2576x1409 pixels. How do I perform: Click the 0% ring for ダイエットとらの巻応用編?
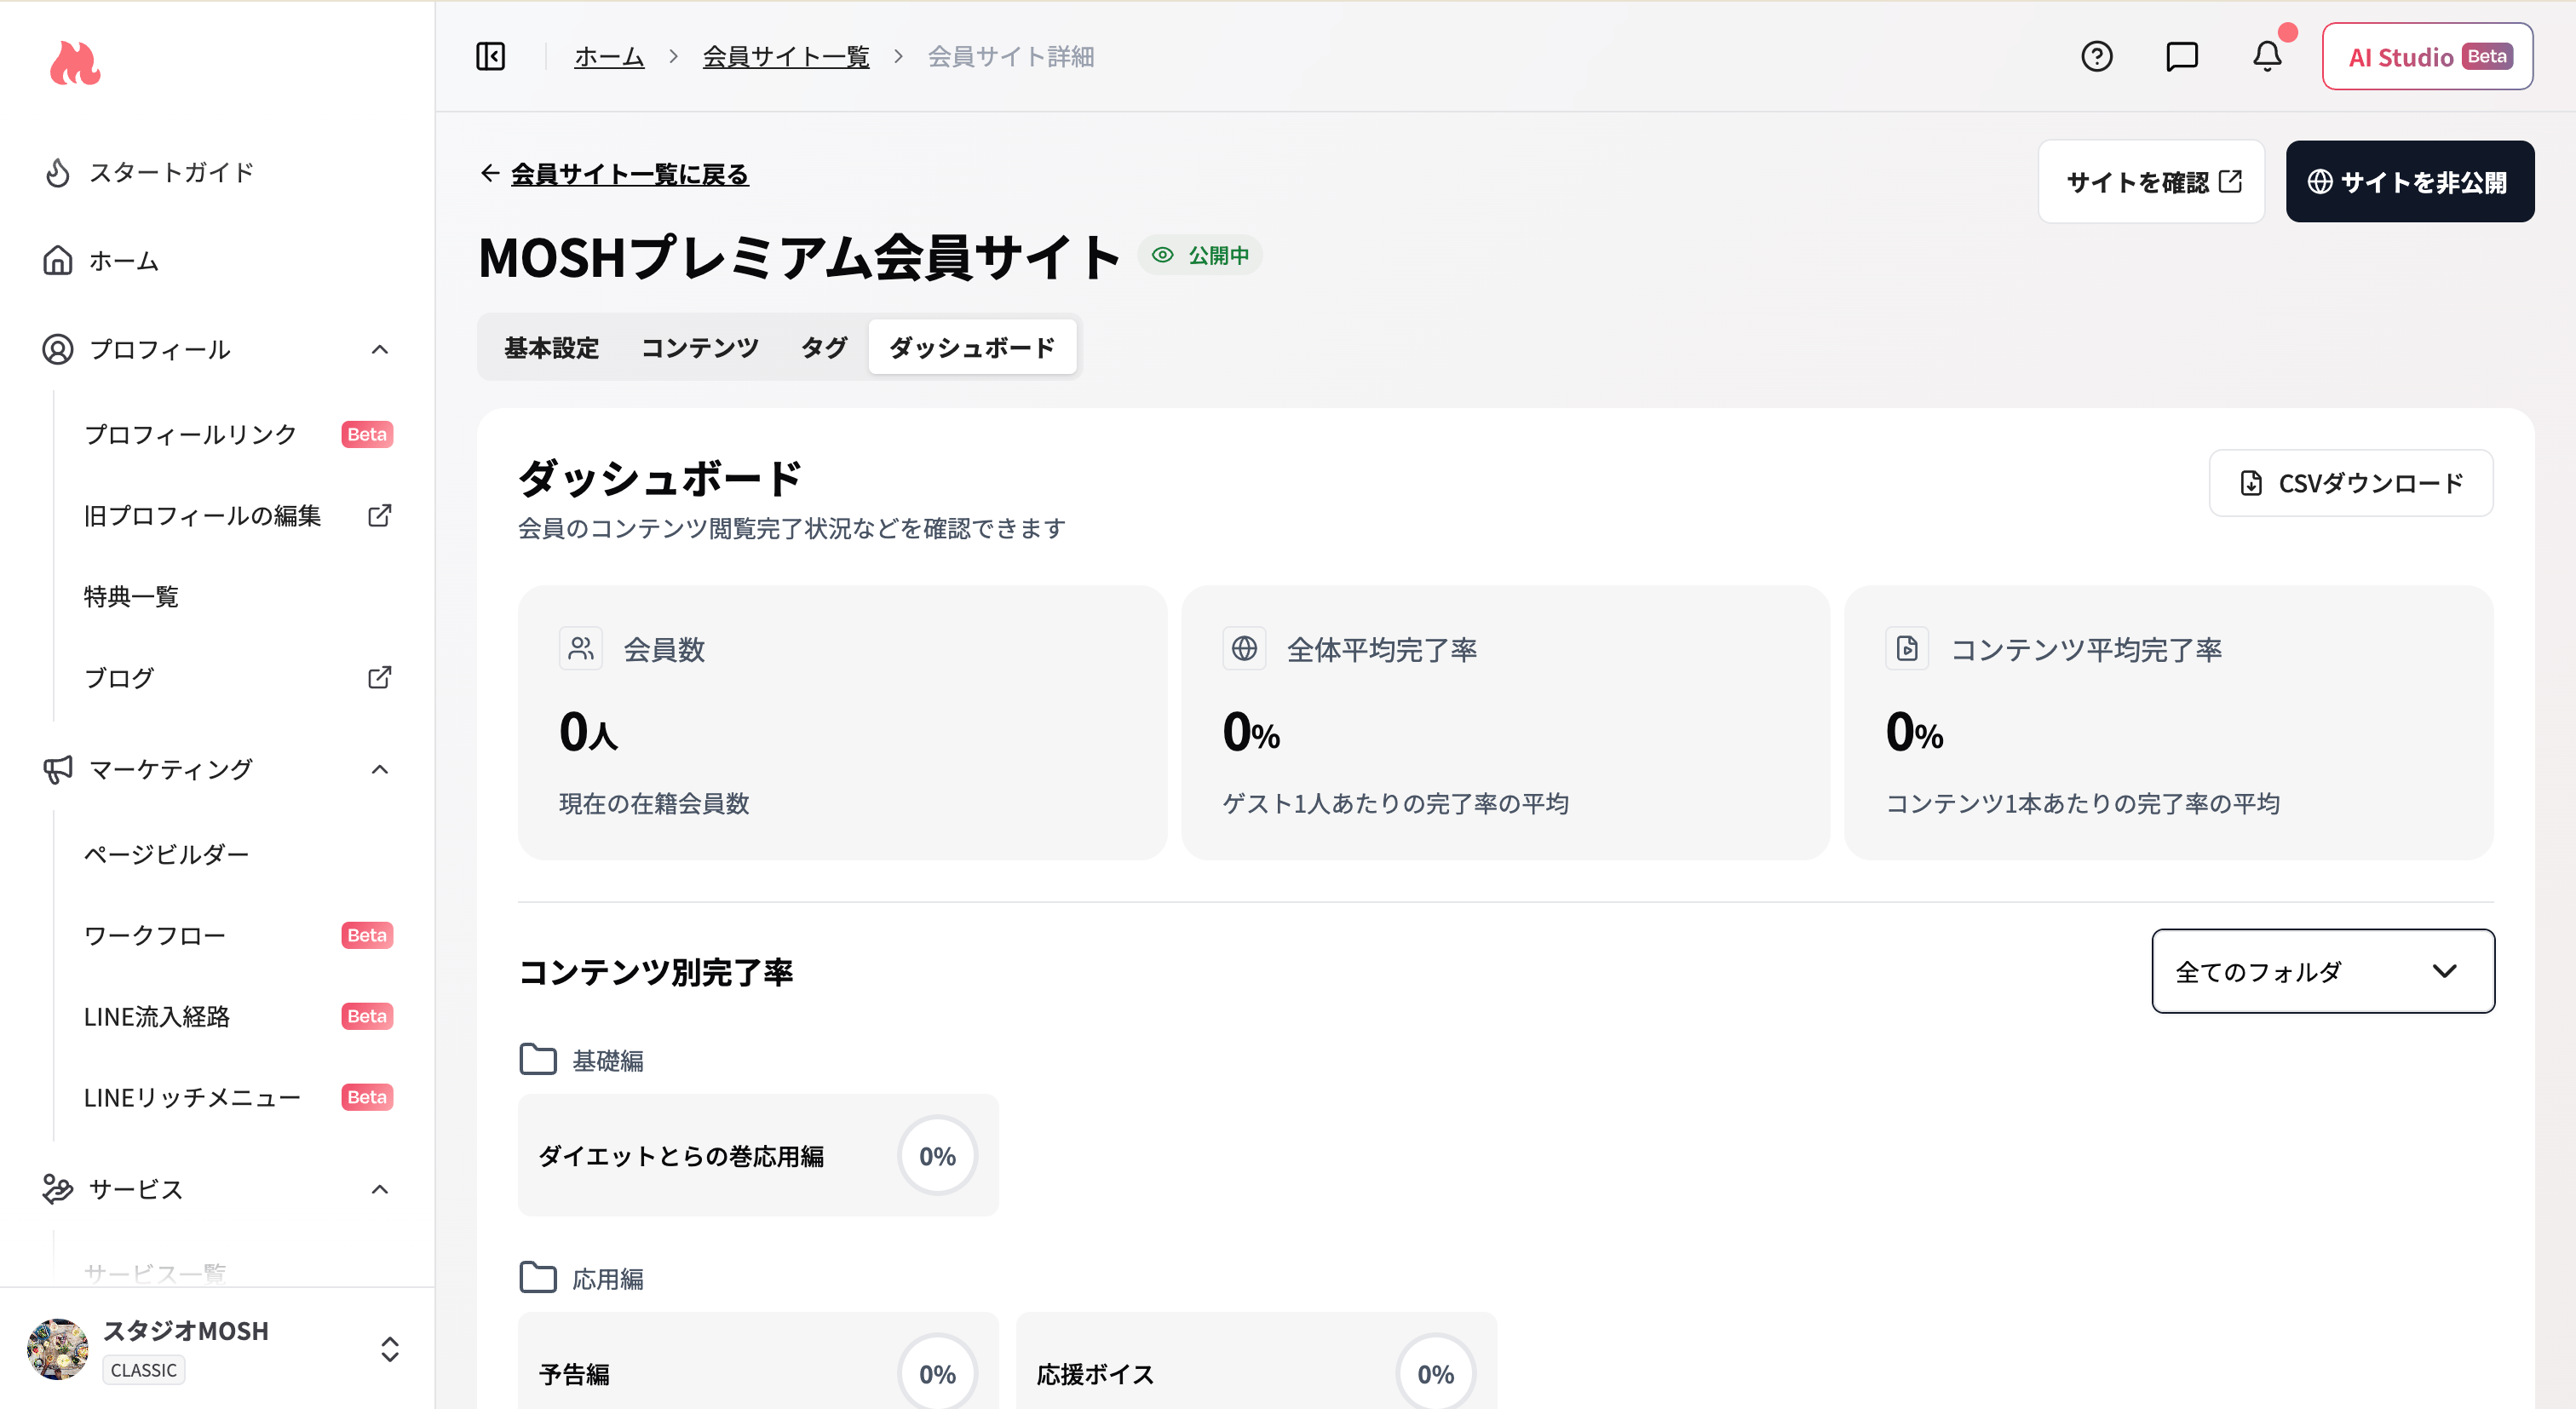pyautogui.click(x=937, y=1156)
